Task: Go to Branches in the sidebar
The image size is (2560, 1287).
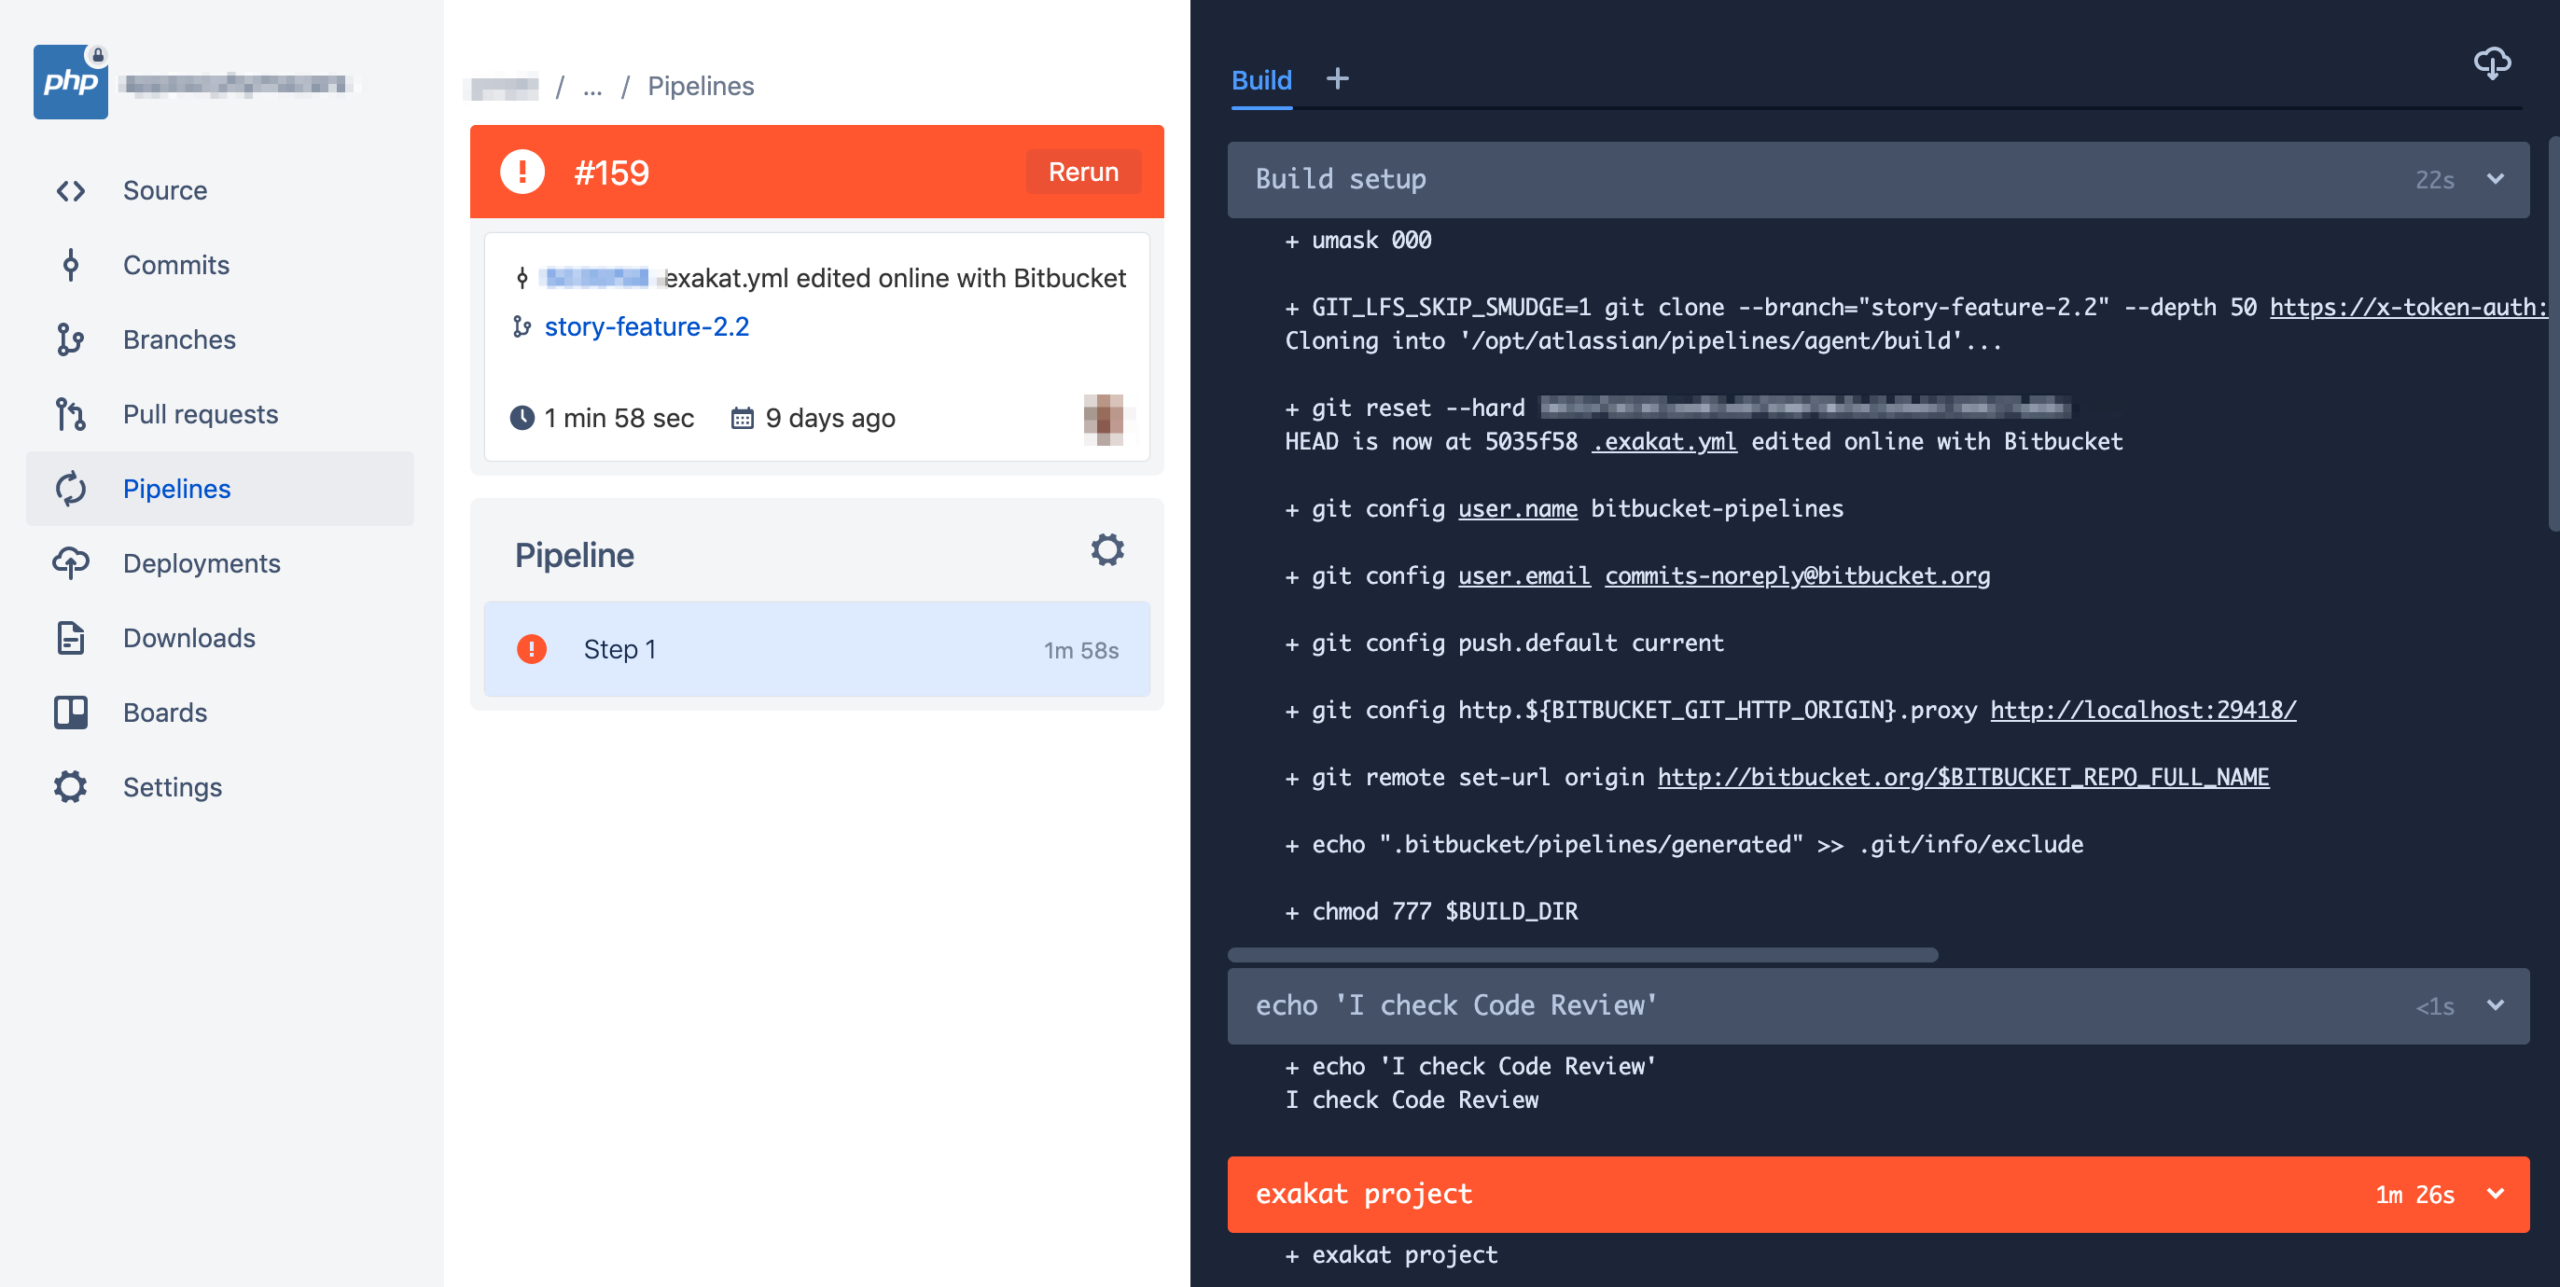Action: [x=220, y=340]
